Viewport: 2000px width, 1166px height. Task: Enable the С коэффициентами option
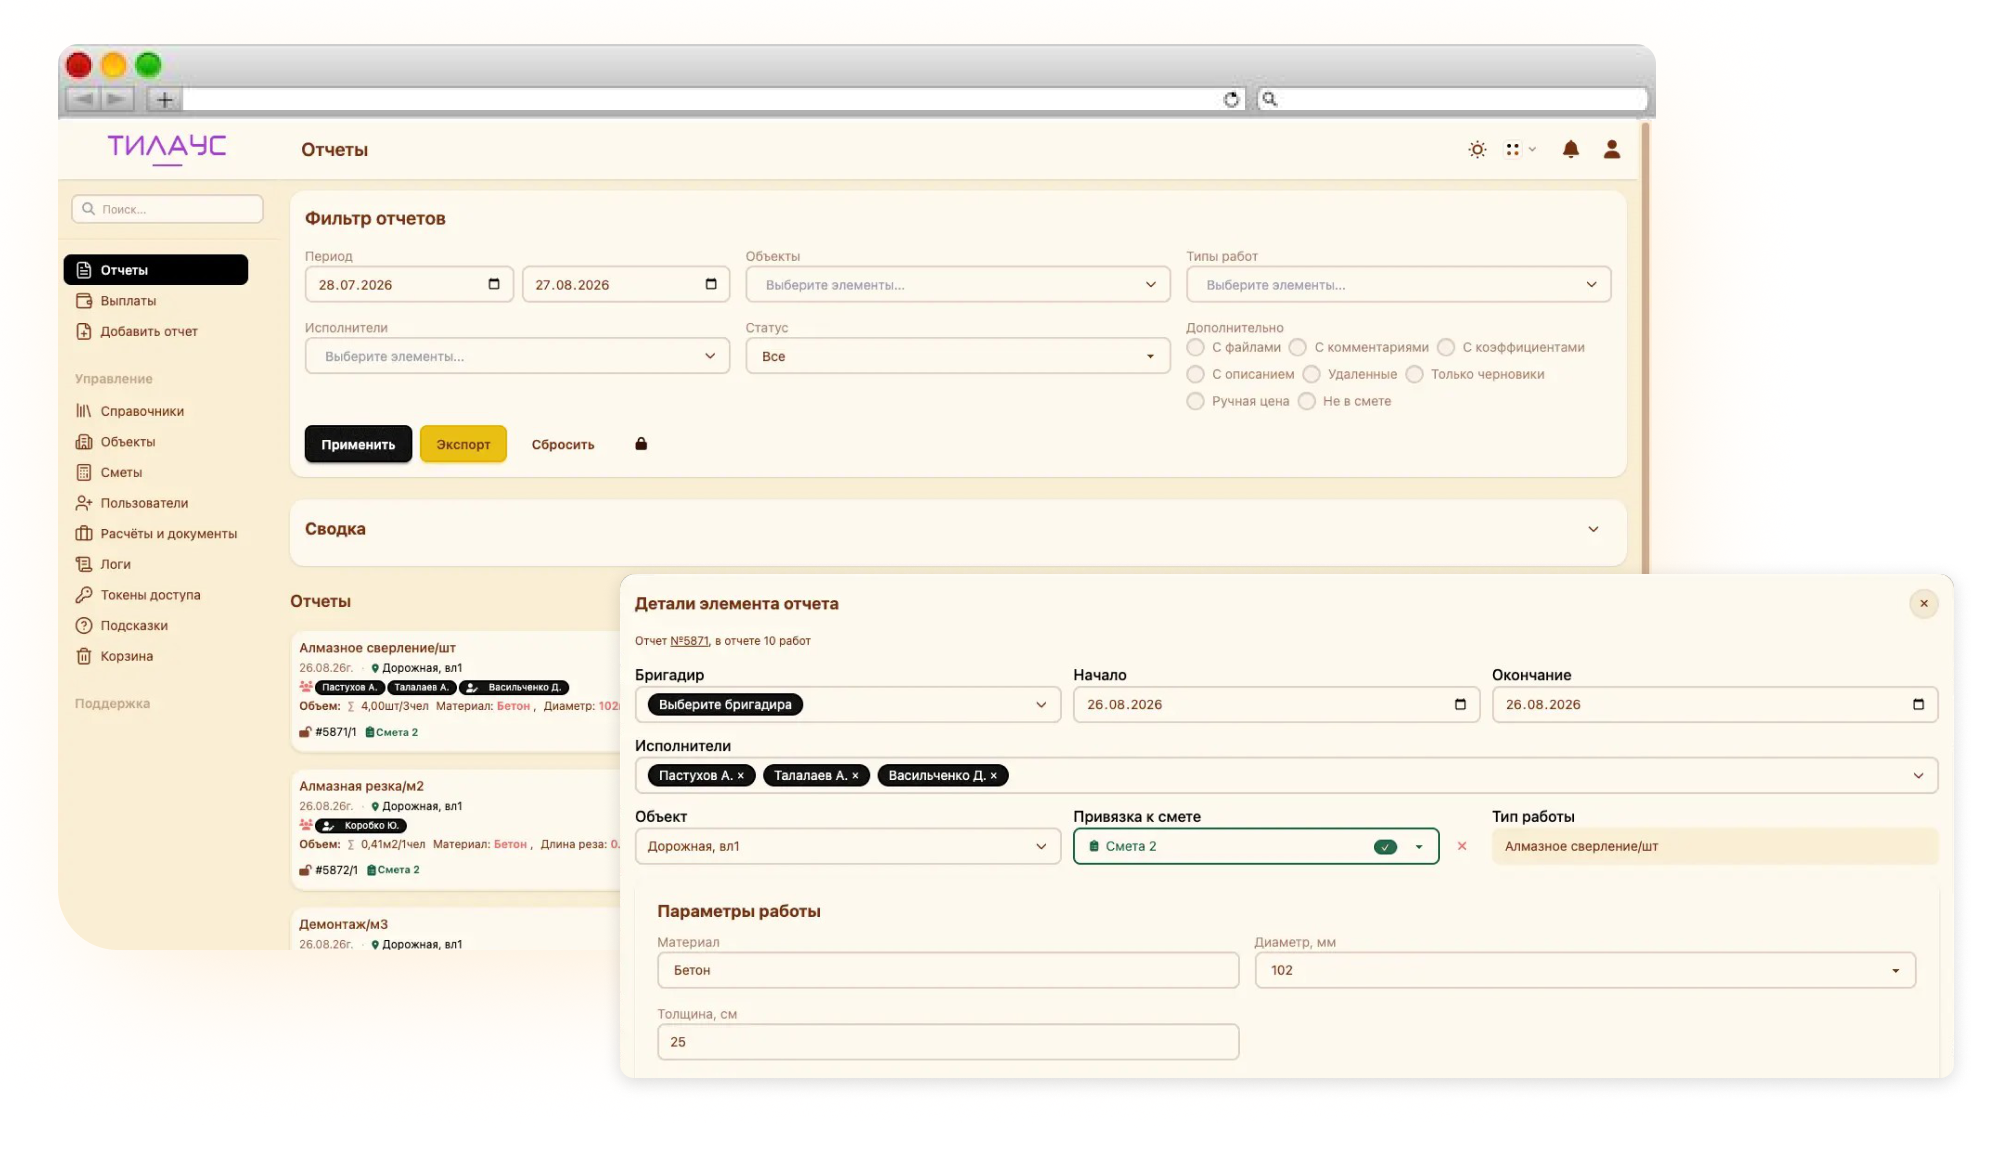coord(1446,347)
